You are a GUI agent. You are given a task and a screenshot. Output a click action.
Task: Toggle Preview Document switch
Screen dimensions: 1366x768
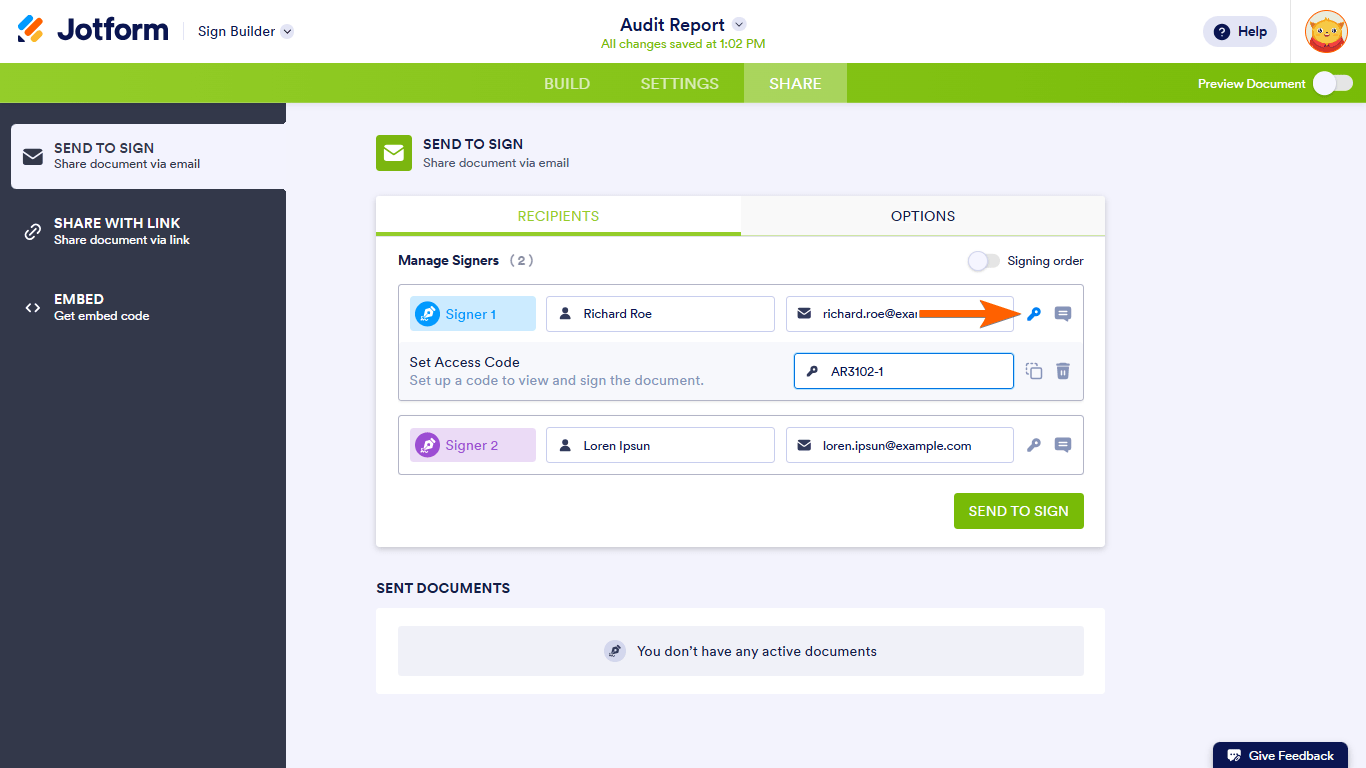coord(1333,83)
